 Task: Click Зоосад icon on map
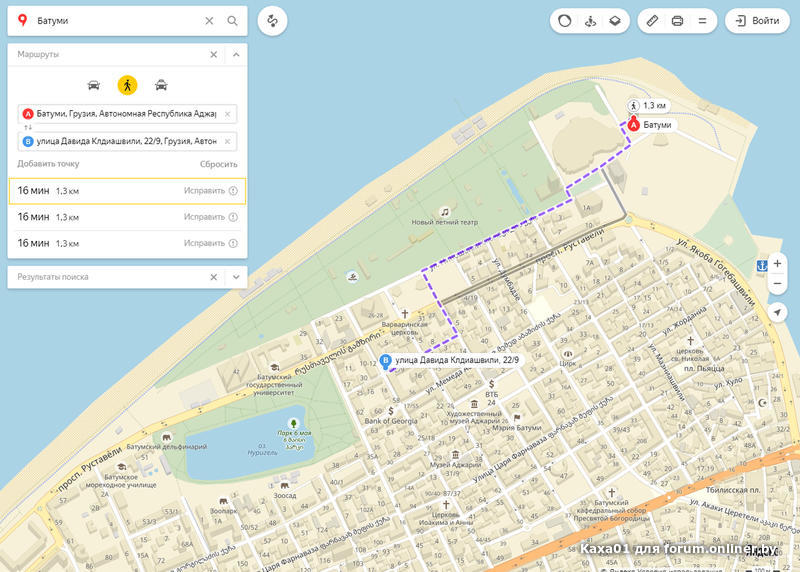(285, 486)
